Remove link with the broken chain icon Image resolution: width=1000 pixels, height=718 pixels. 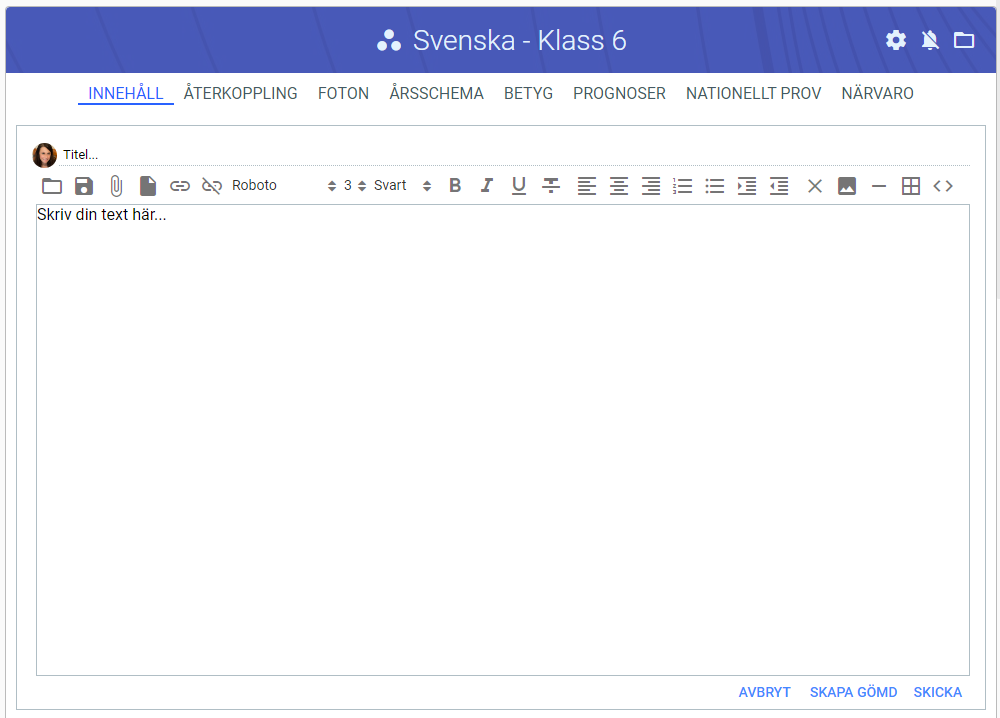click(x=212, y=186)
